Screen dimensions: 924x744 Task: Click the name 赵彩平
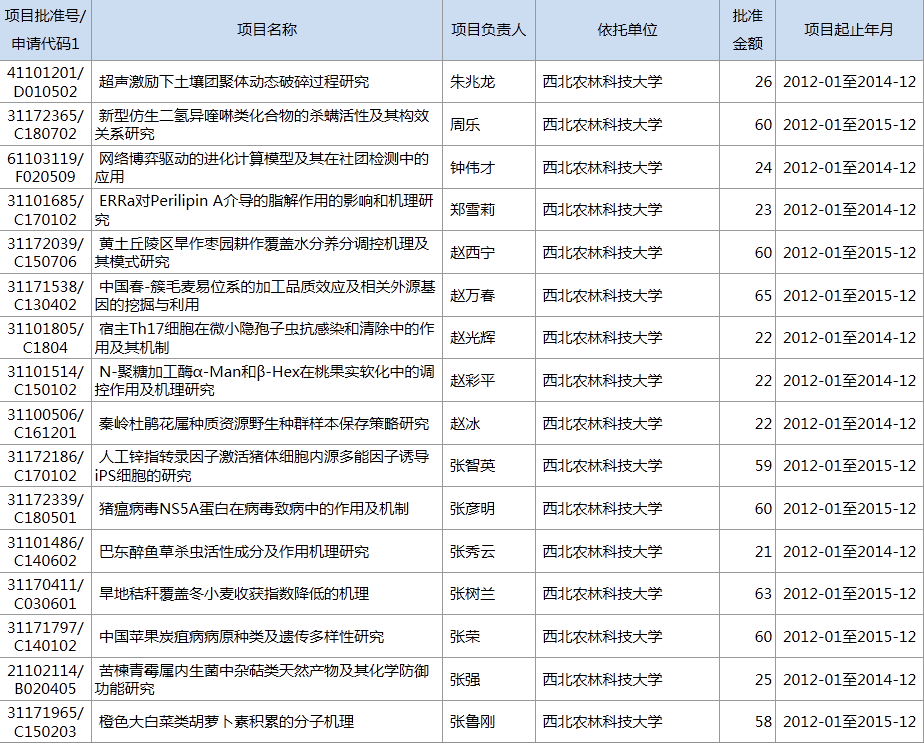pyautogui.click(x=473, y=381)
